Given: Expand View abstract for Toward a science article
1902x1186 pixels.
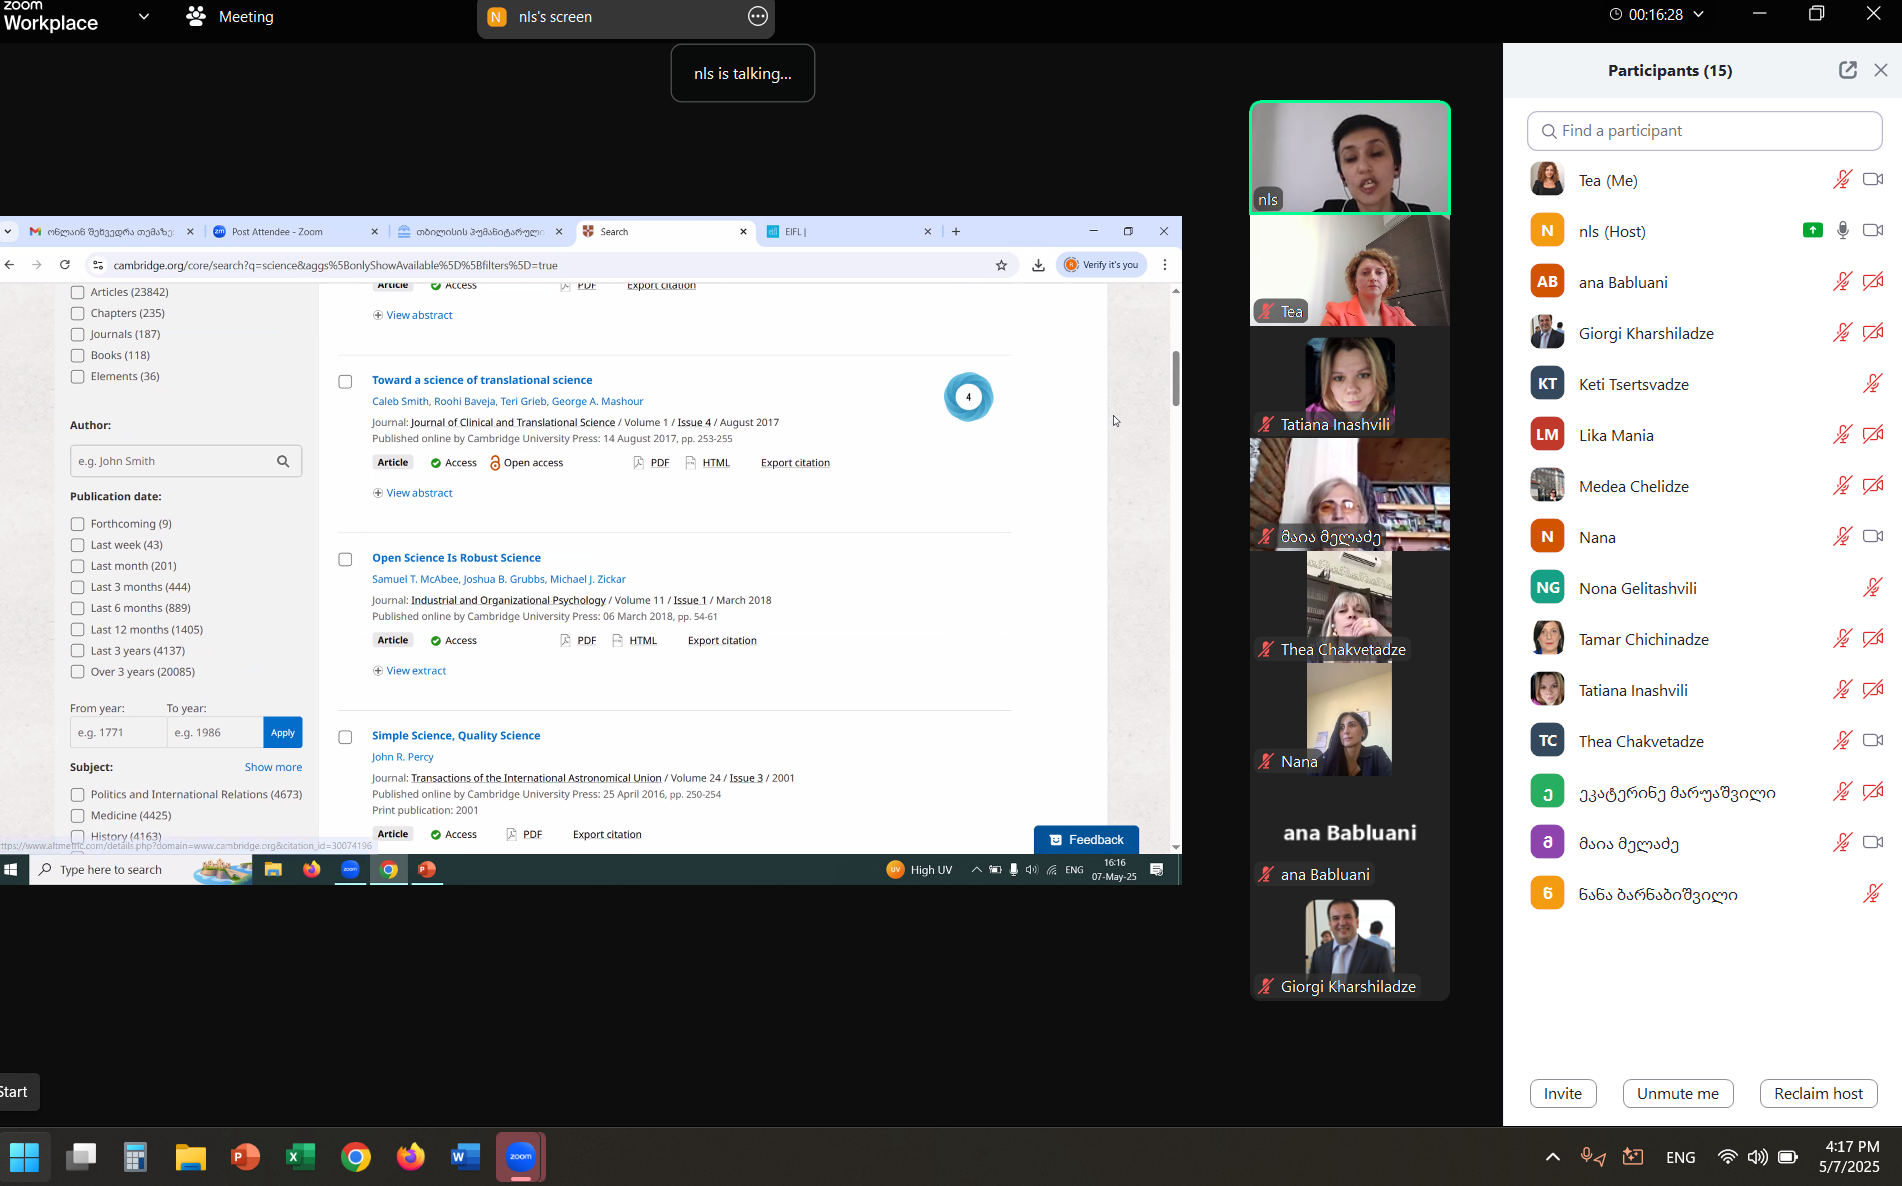Looking at the screenshot, I should click(x=413, y=493).
